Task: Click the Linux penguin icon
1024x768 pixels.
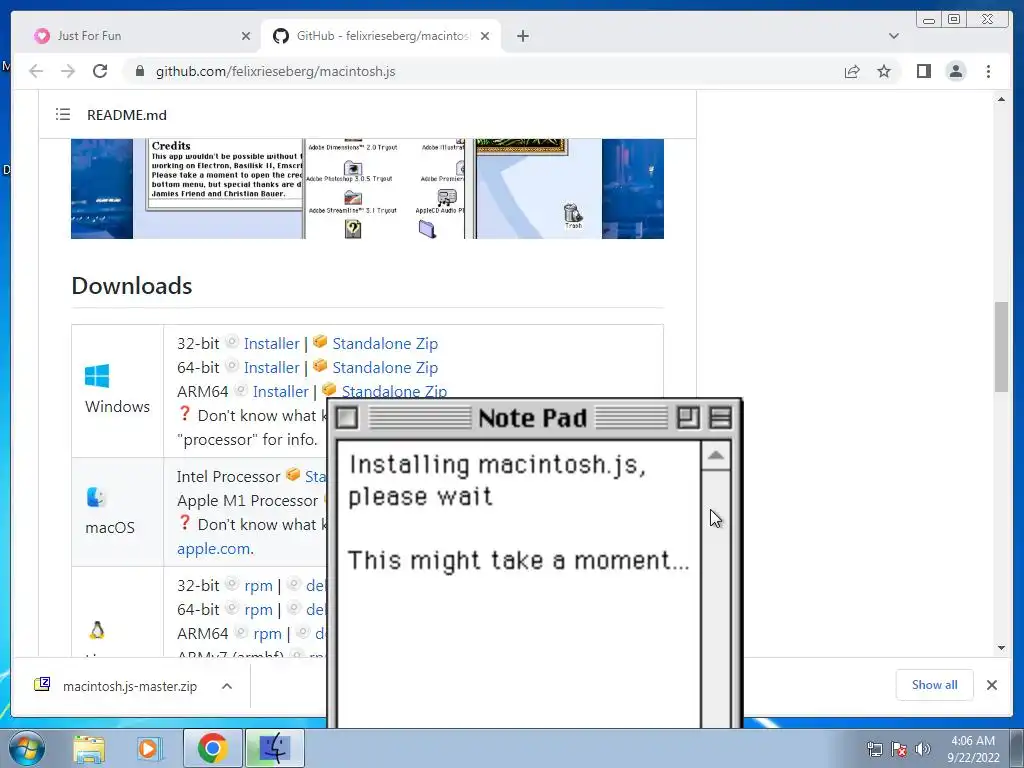Action: pos(97,630)
